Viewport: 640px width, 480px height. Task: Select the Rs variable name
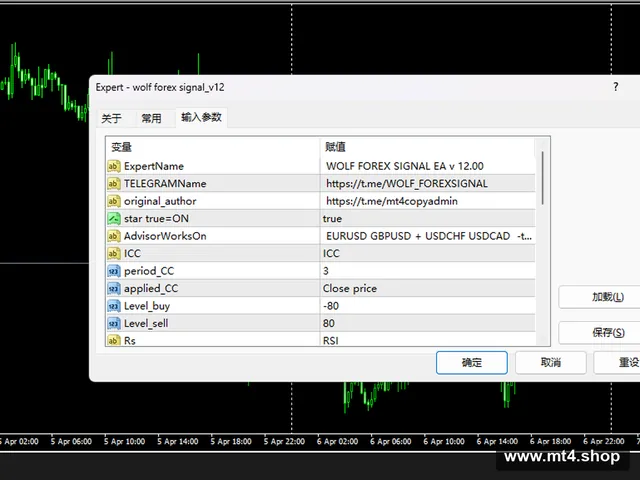[130, 340]
